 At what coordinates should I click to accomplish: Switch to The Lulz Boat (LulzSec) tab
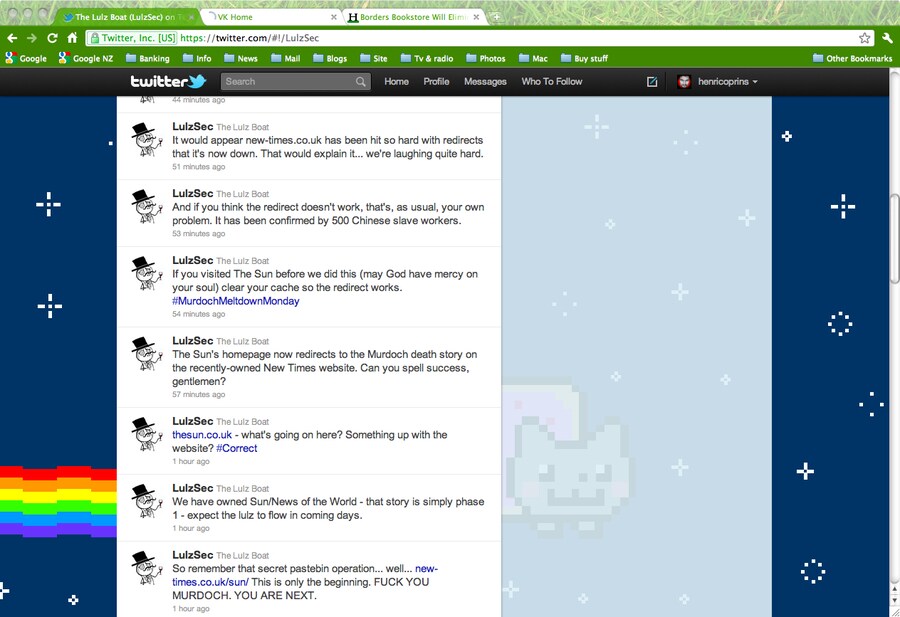125,17
